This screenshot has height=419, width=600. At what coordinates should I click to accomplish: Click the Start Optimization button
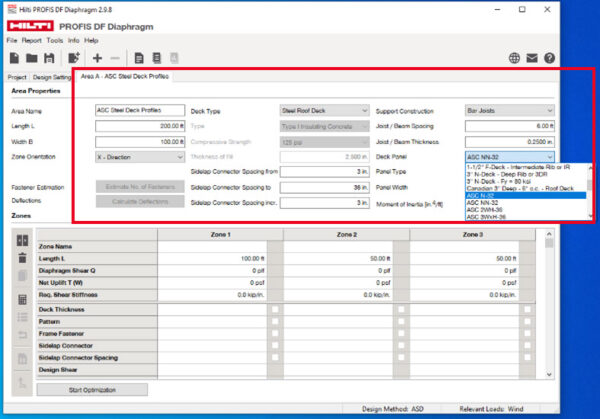92,389
